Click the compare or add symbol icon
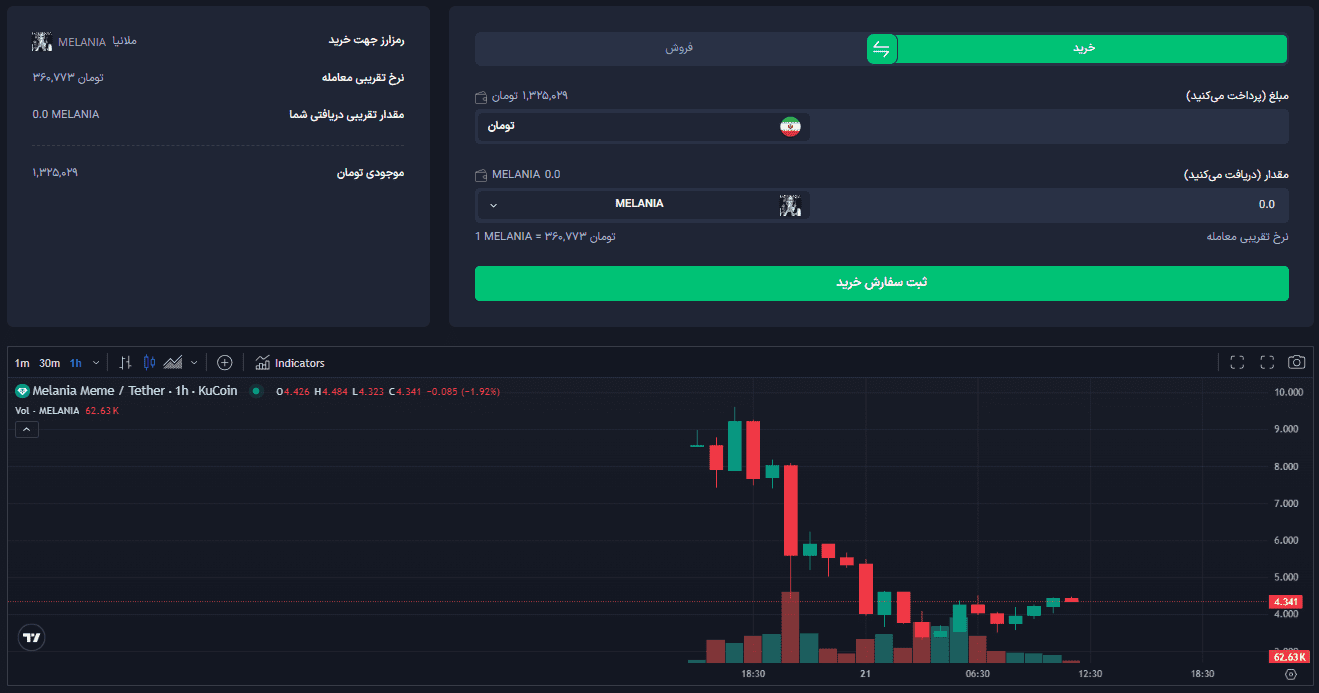 point(225,363)
